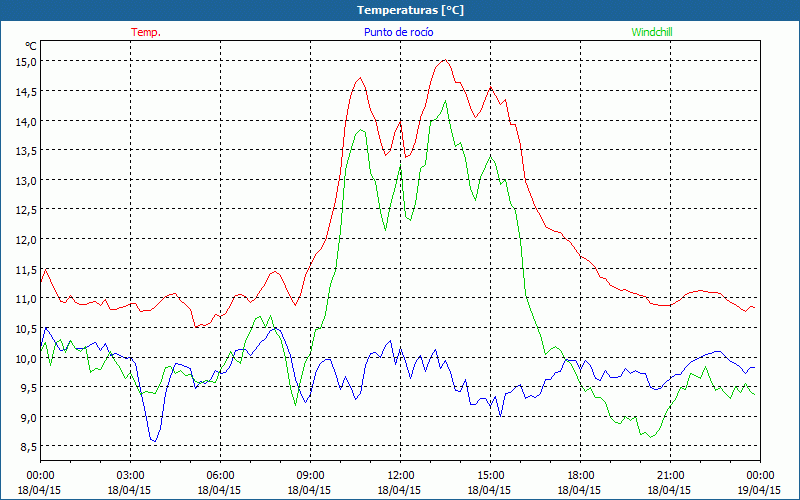
Task: Click the "13,0" y-axis value
Action: click(27, 181)
